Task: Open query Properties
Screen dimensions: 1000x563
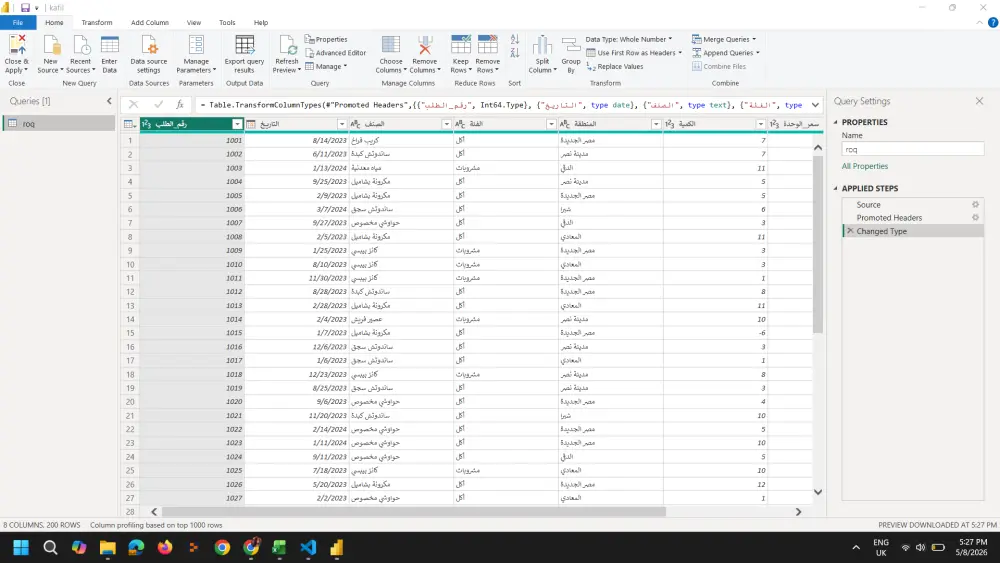Action: (326, 40)
